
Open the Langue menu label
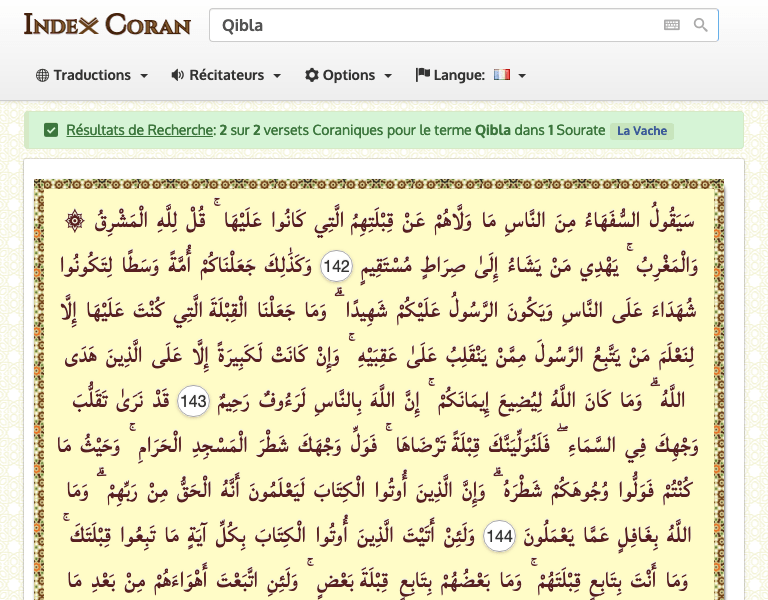[x=459, y=75]
